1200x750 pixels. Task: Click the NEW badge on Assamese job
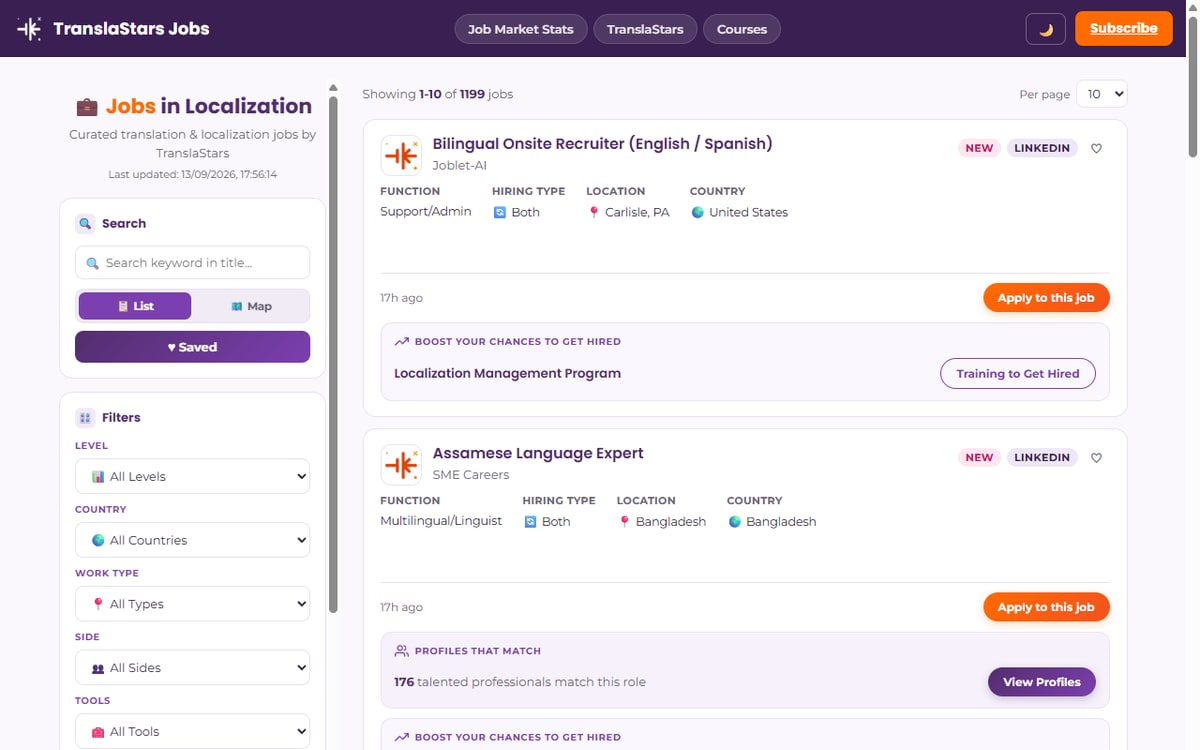click(x=979, y=457)
